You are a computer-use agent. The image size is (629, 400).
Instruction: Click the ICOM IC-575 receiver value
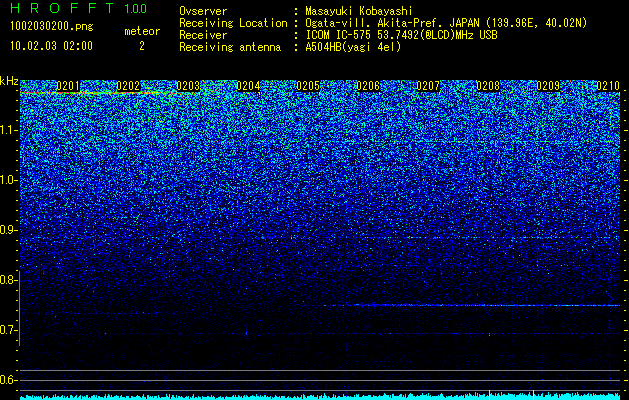[401, 35]
